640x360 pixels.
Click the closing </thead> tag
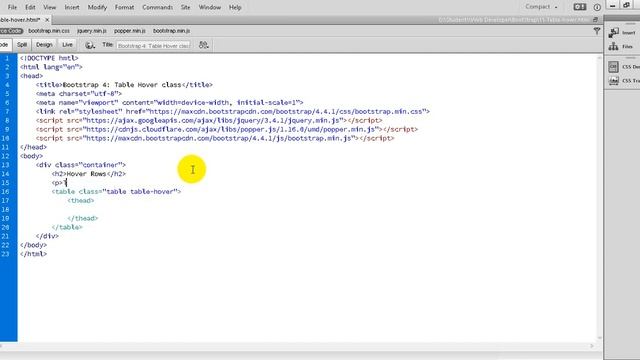[83, 218]
